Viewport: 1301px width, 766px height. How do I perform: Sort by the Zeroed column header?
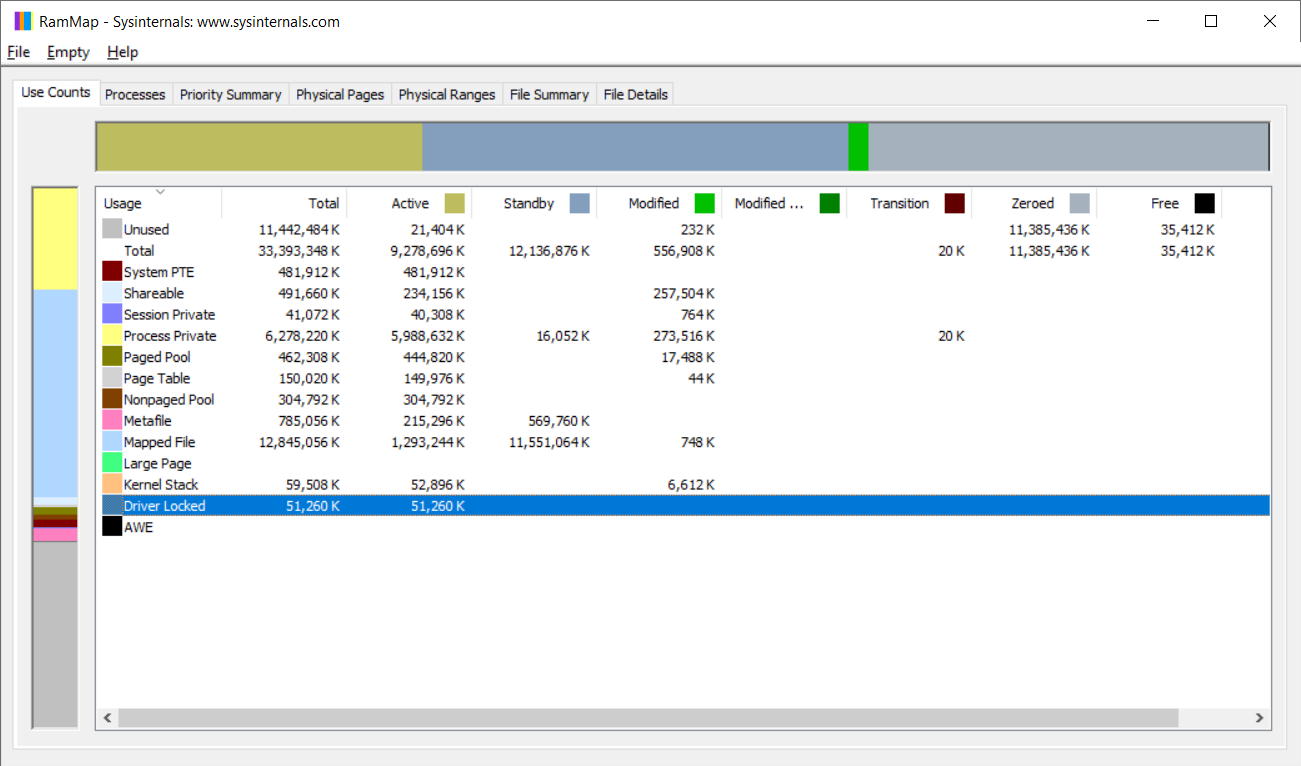(x=1034, y=203)
